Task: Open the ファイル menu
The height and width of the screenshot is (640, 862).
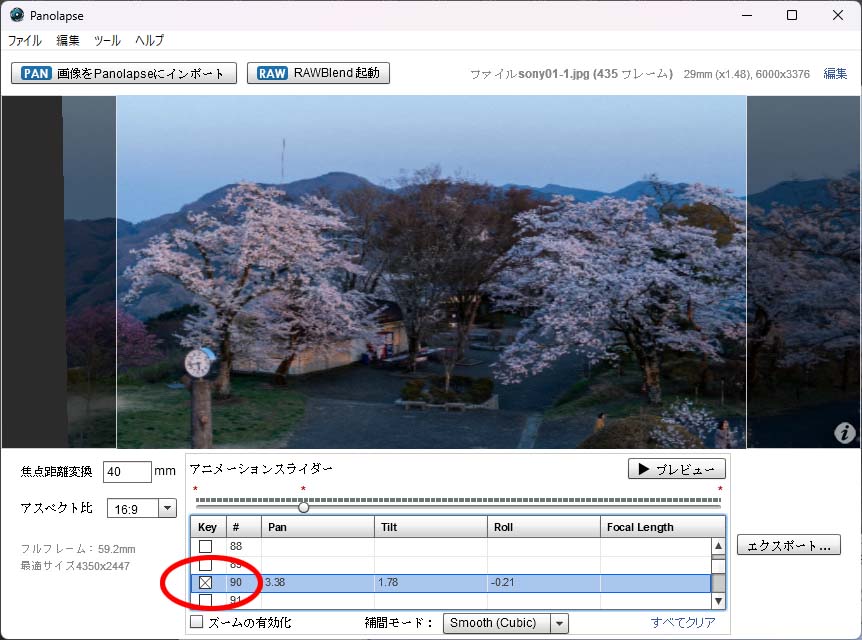Action: click(x=25, y=41)
